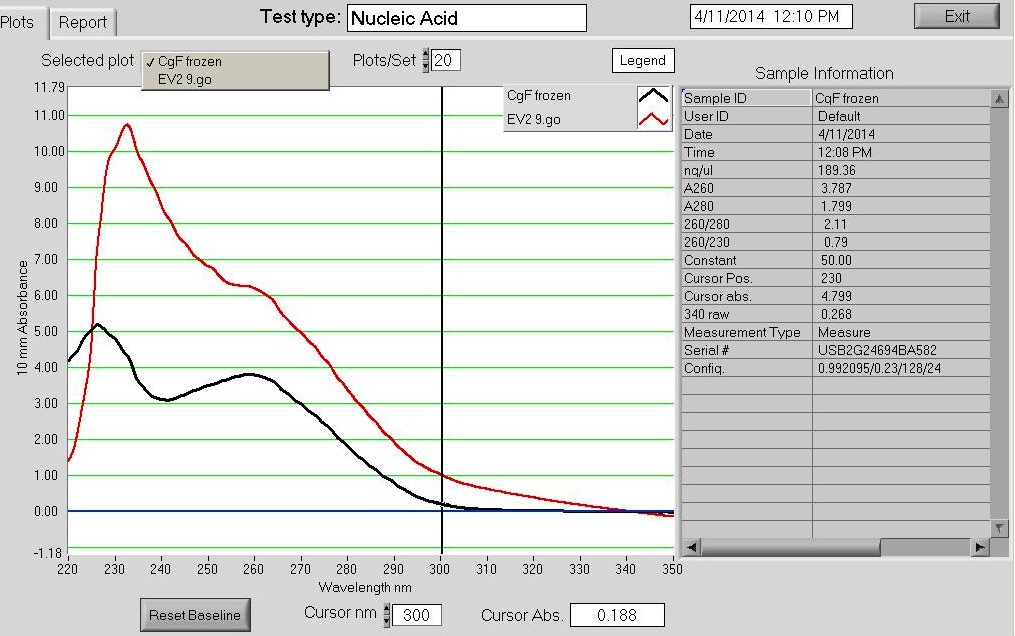Screen dimensions: 1015x636
Task: Click the red line icon for EV2 9.go
Action: 654,119
